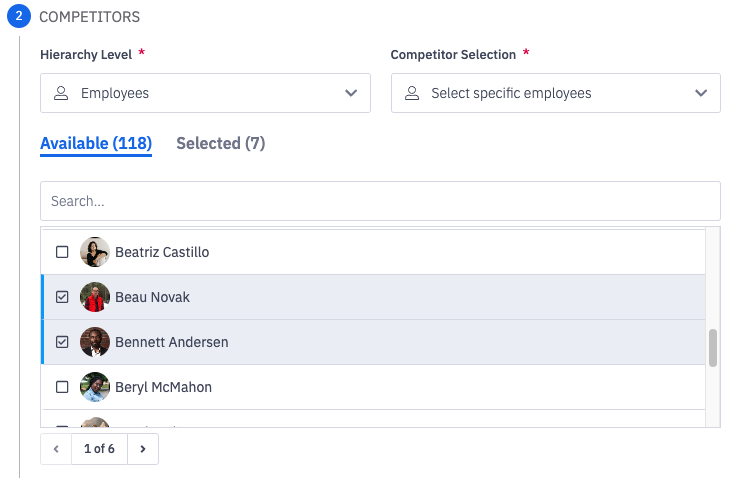This screenshot has width=750, height=478.
Task: Click the person icon in Competitor Selection field
Action: (x=411, y=93)
